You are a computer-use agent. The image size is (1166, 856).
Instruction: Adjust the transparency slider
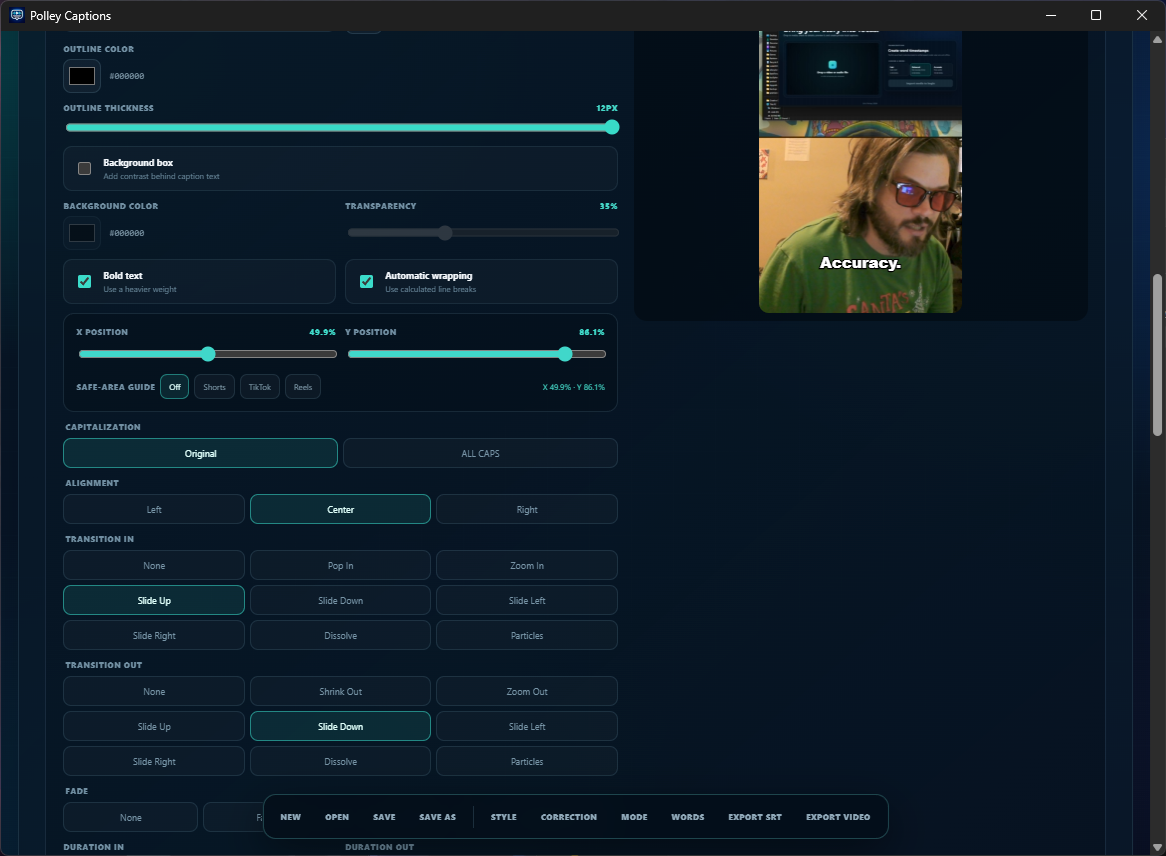click(x=483, y=233)
